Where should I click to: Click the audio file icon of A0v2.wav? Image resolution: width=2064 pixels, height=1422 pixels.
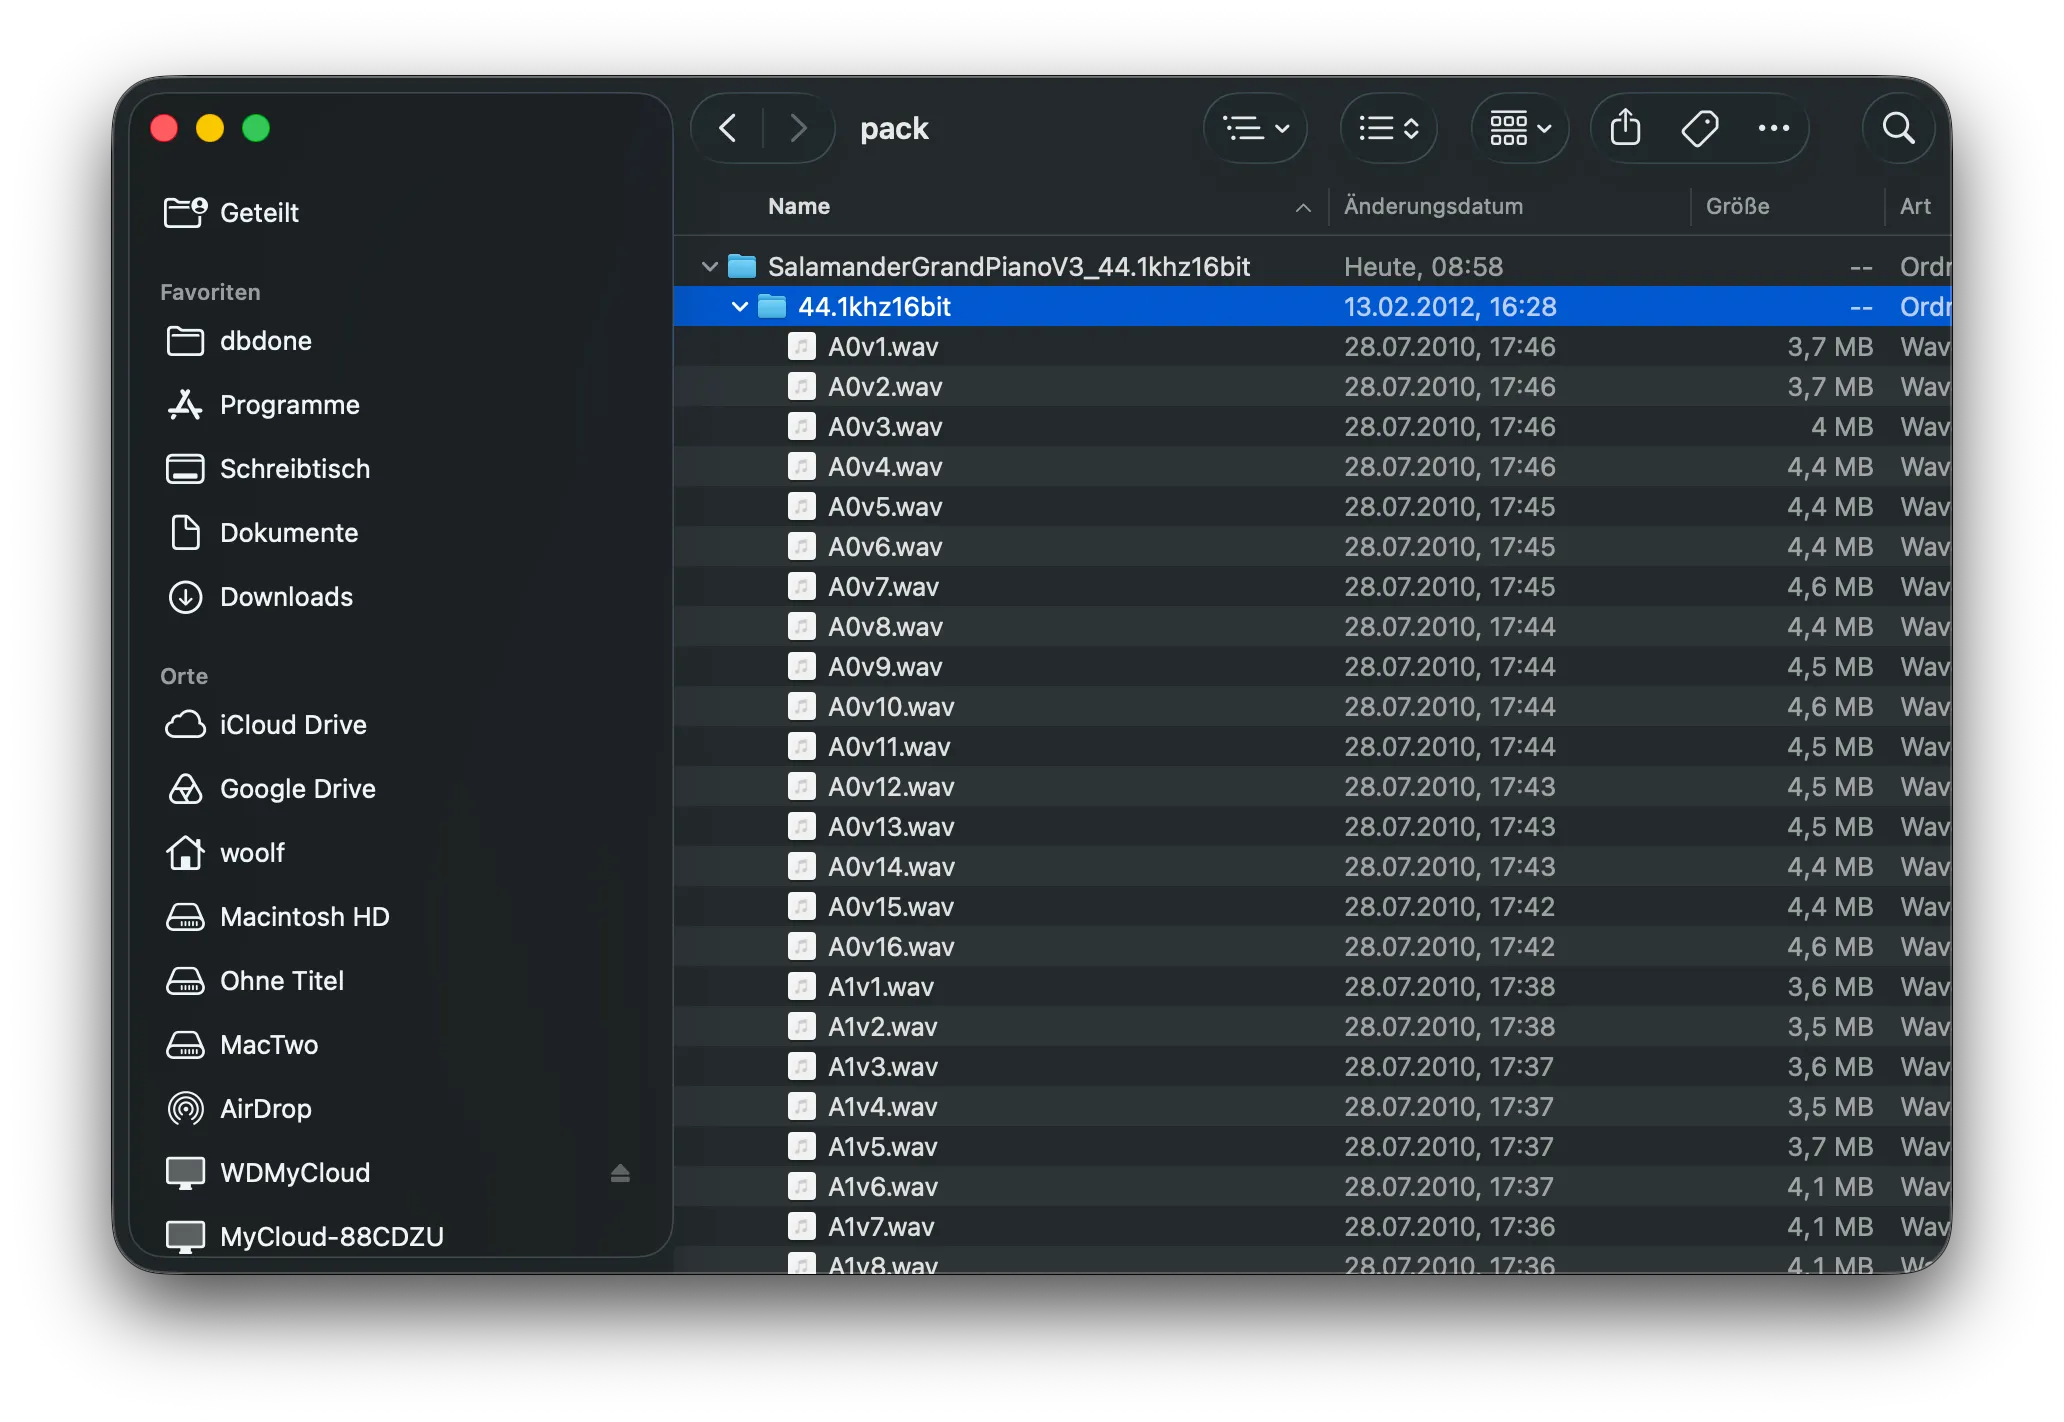click(801, 387)
